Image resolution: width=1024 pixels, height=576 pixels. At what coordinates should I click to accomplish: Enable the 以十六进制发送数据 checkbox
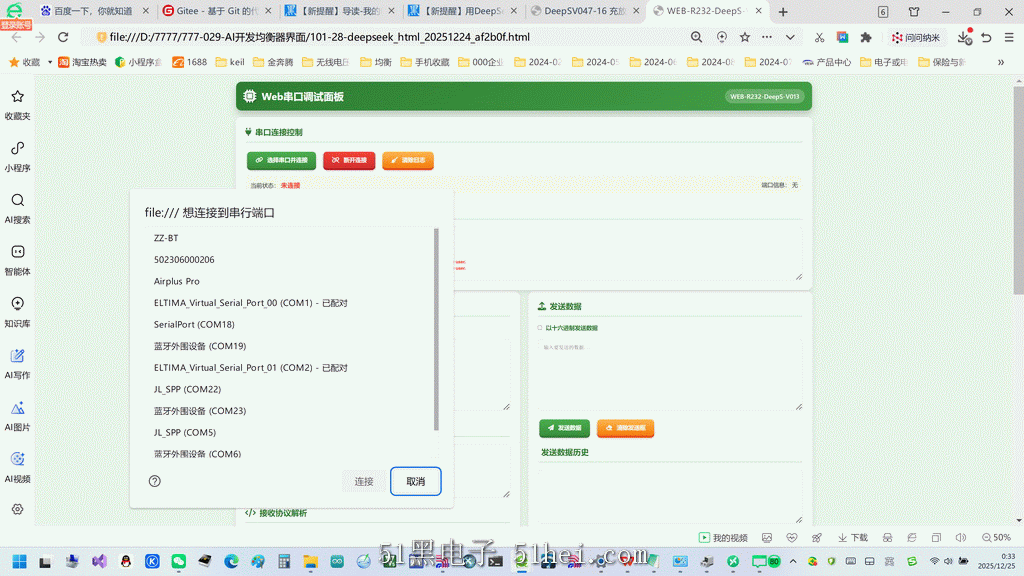click(540, 328)
